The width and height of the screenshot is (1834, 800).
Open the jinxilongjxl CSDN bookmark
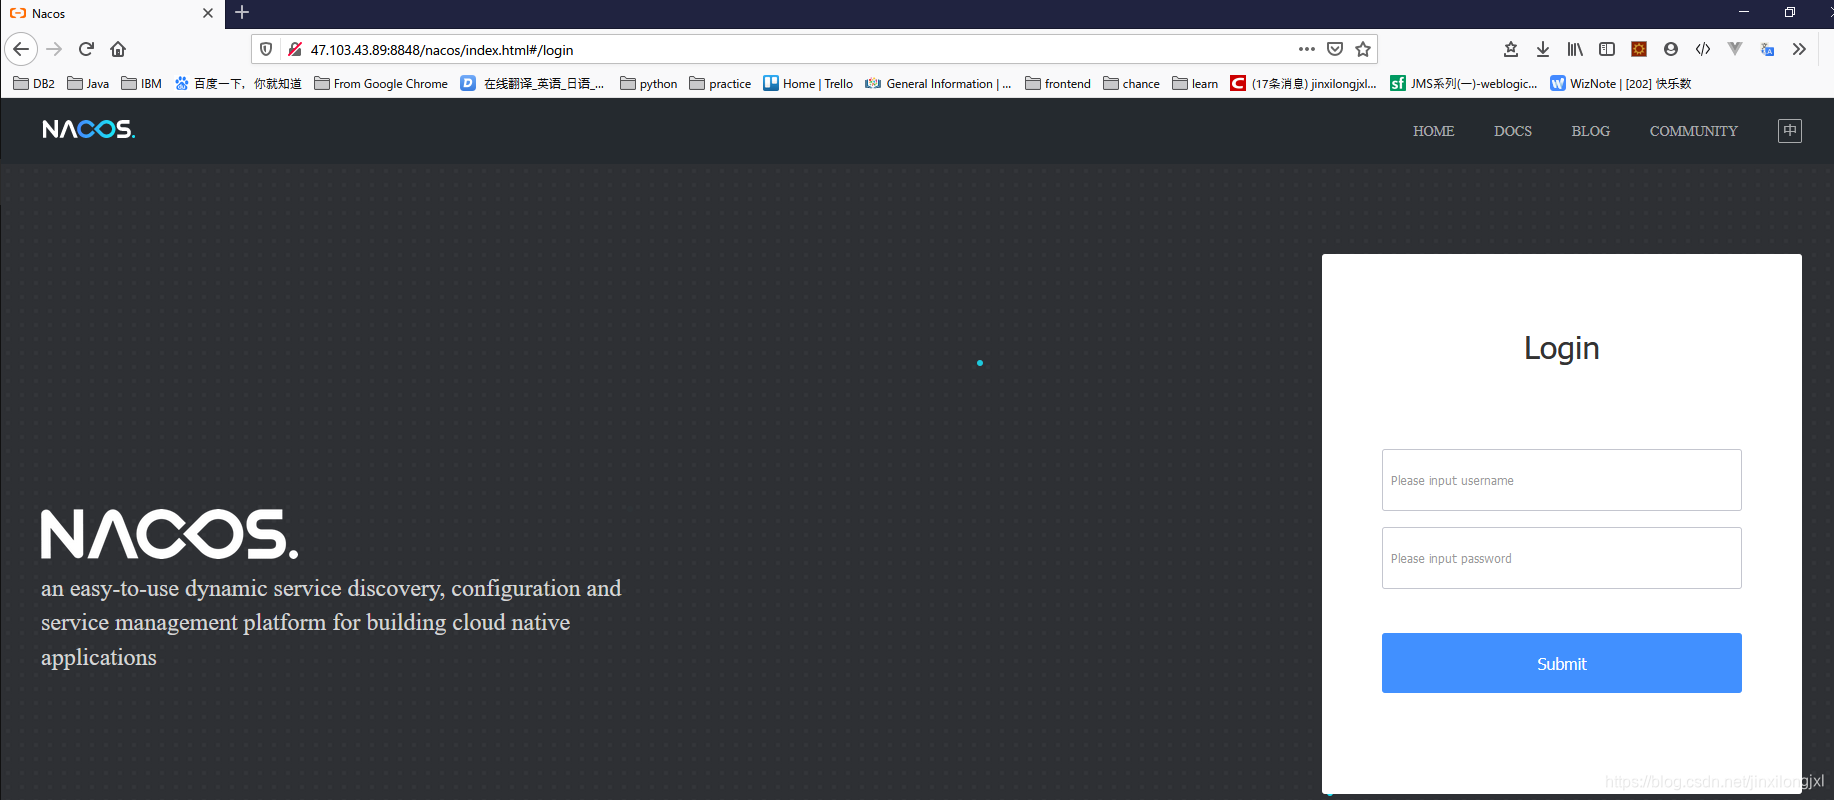[x=1303, y=84]
